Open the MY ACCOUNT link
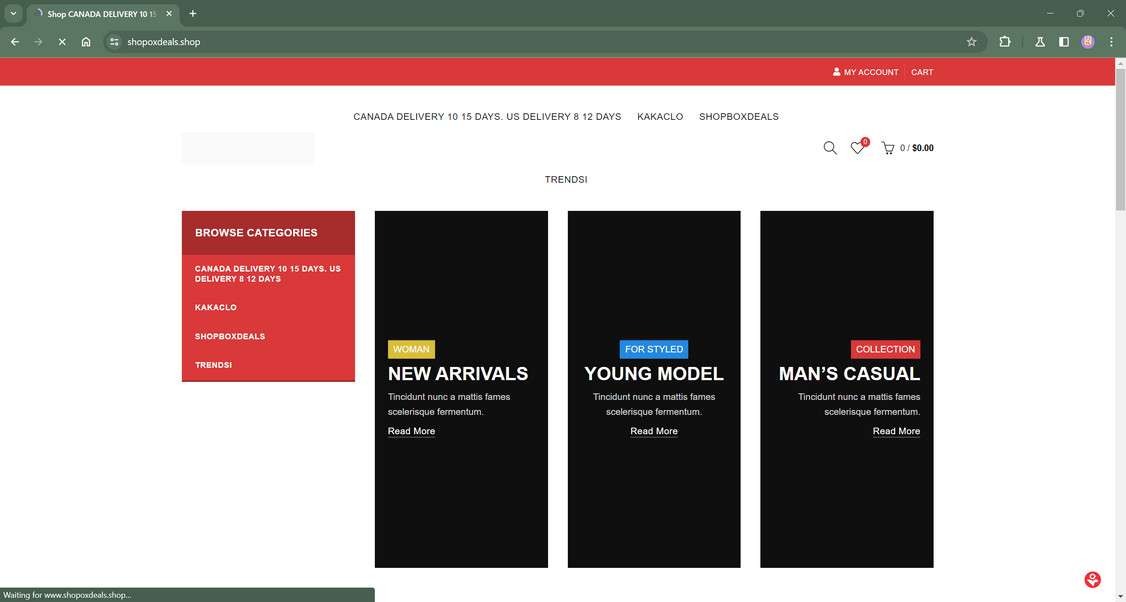The height and width of the screenshot is (602, 1126). (x=870, y=72)
